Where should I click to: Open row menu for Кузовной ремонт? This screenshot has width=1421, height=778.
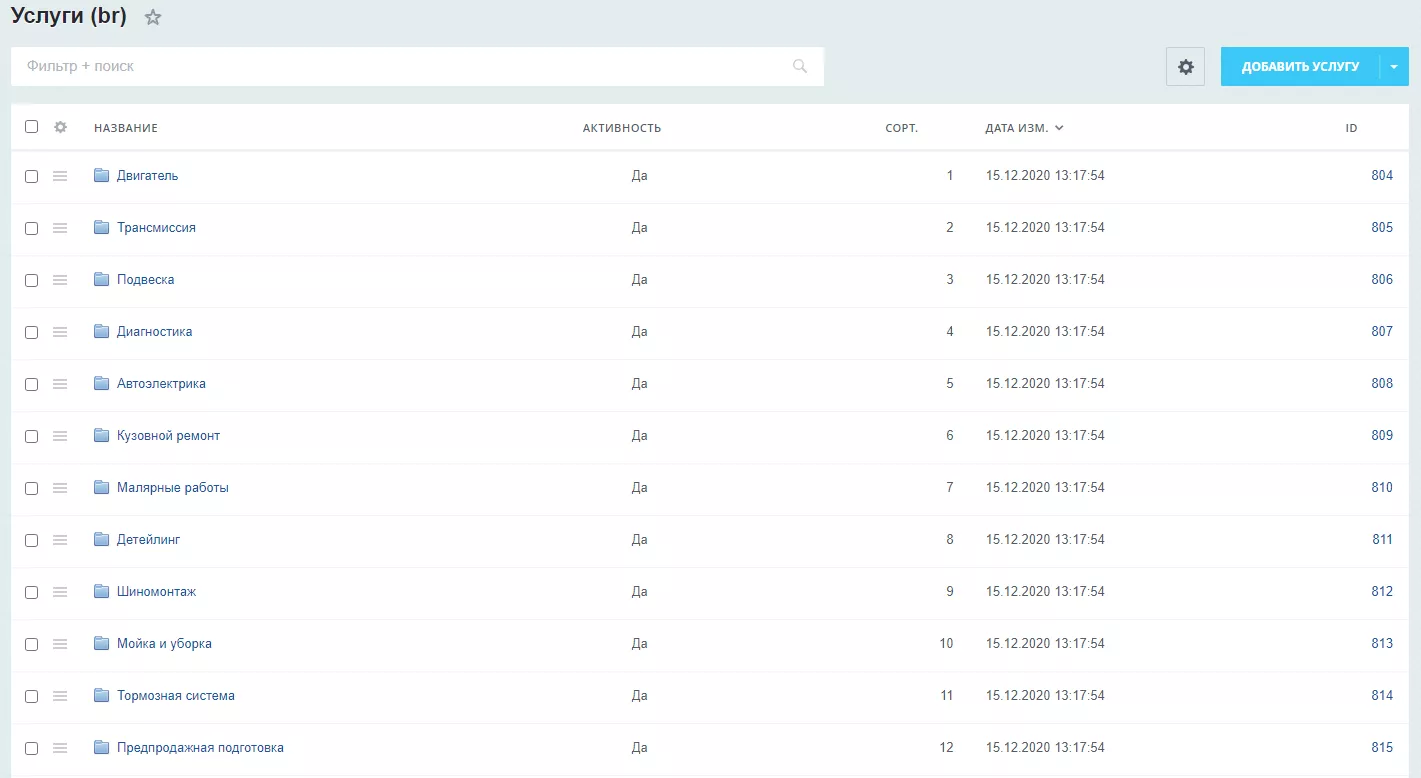pos(60,436)
